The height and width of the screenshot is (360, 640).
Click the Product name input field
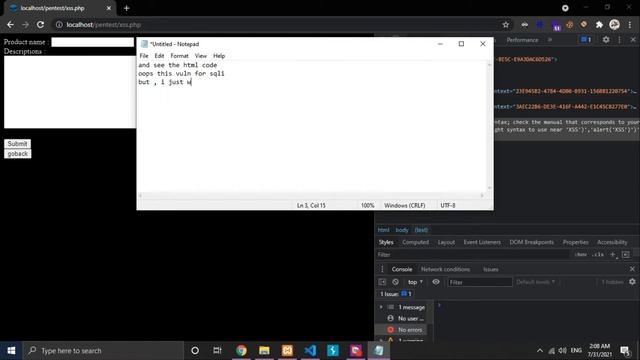(92, 42)
